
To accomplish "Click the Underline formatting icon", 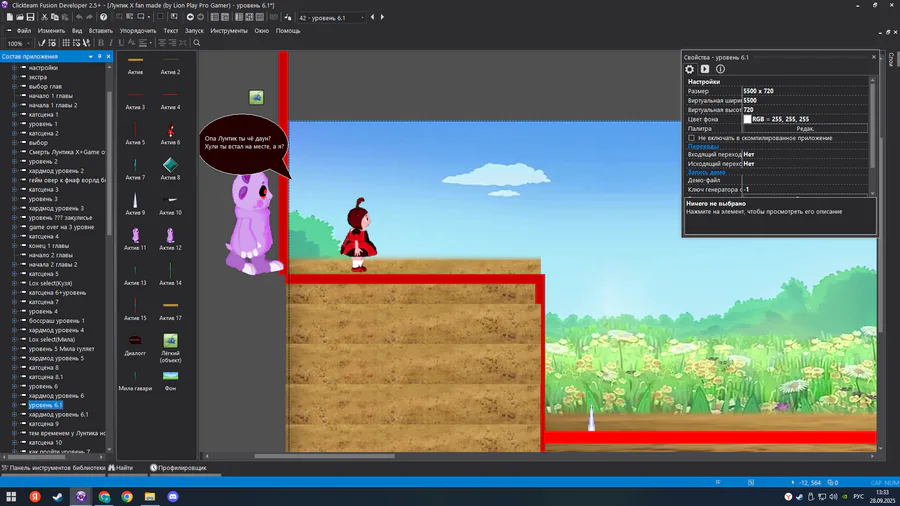I will (x=121, y=43).
